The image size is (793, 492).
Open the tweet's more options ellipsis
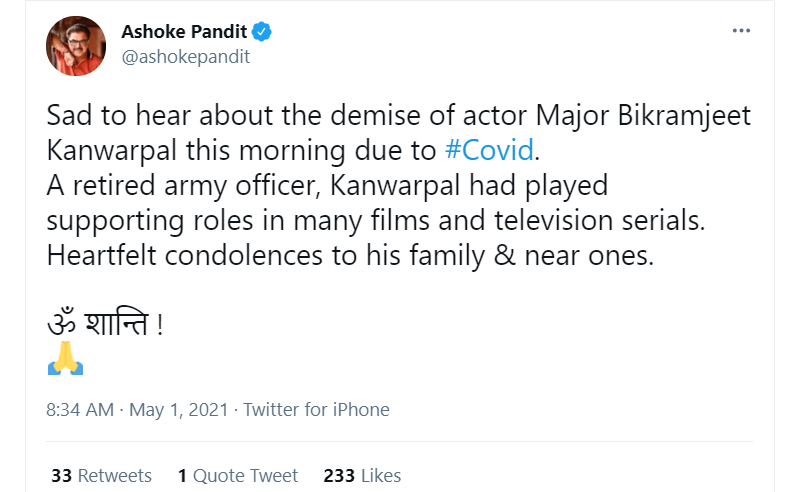pos(741,31)
